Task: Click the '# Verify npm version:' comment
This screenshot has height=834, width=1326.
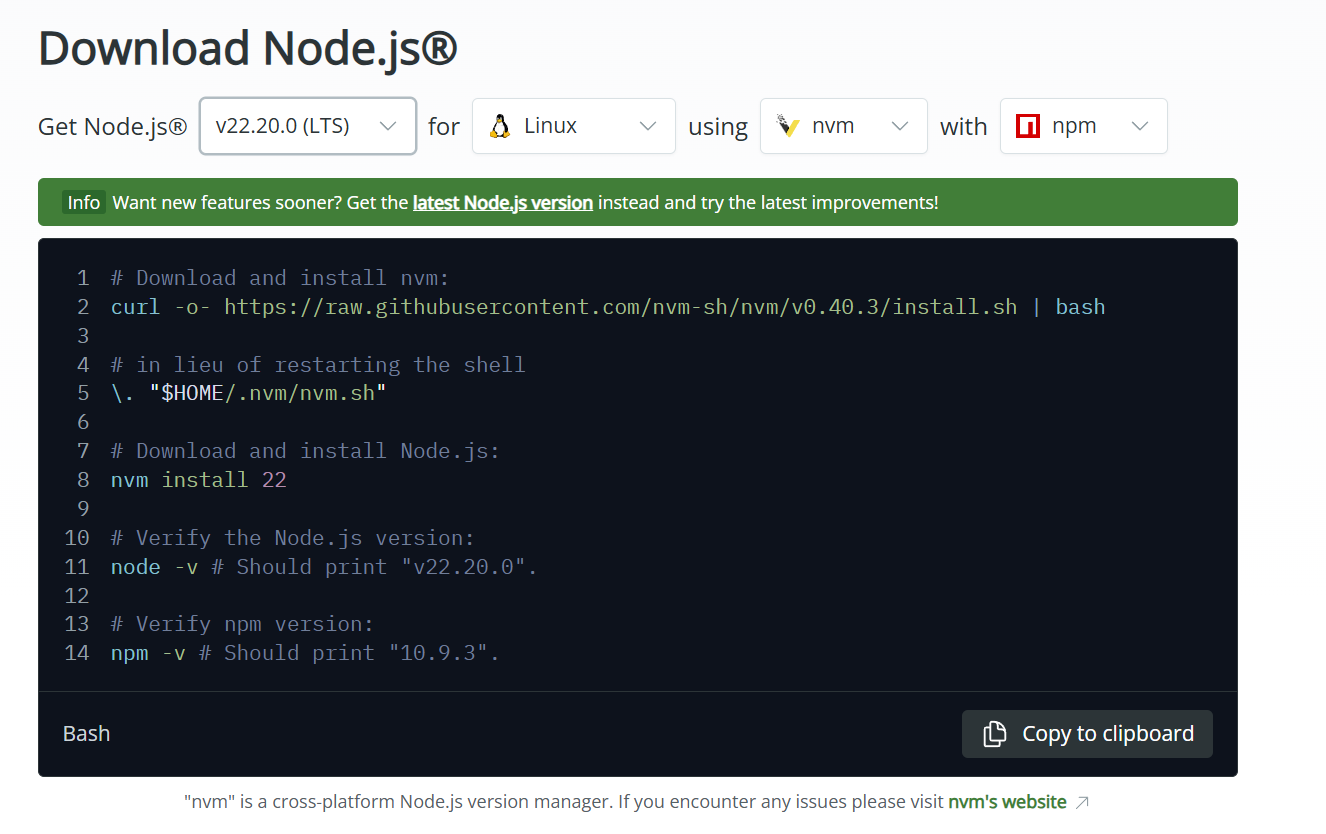Action: click(242, 624)
